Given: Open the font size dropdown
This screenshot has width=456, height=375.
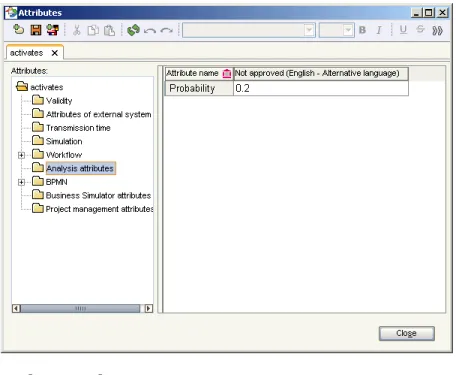Looking at the screenshot, I should [348, 30].
